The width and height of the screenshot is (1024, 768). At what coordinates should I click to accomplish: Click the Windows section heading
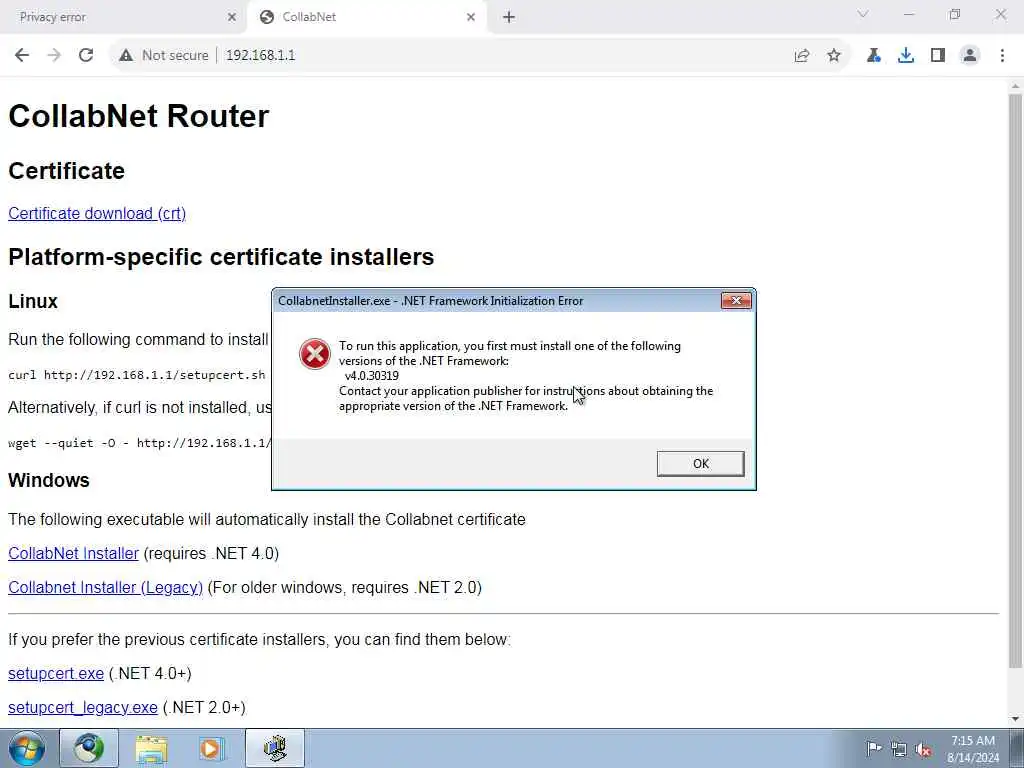pyautogui.click(x=48, y=480)
